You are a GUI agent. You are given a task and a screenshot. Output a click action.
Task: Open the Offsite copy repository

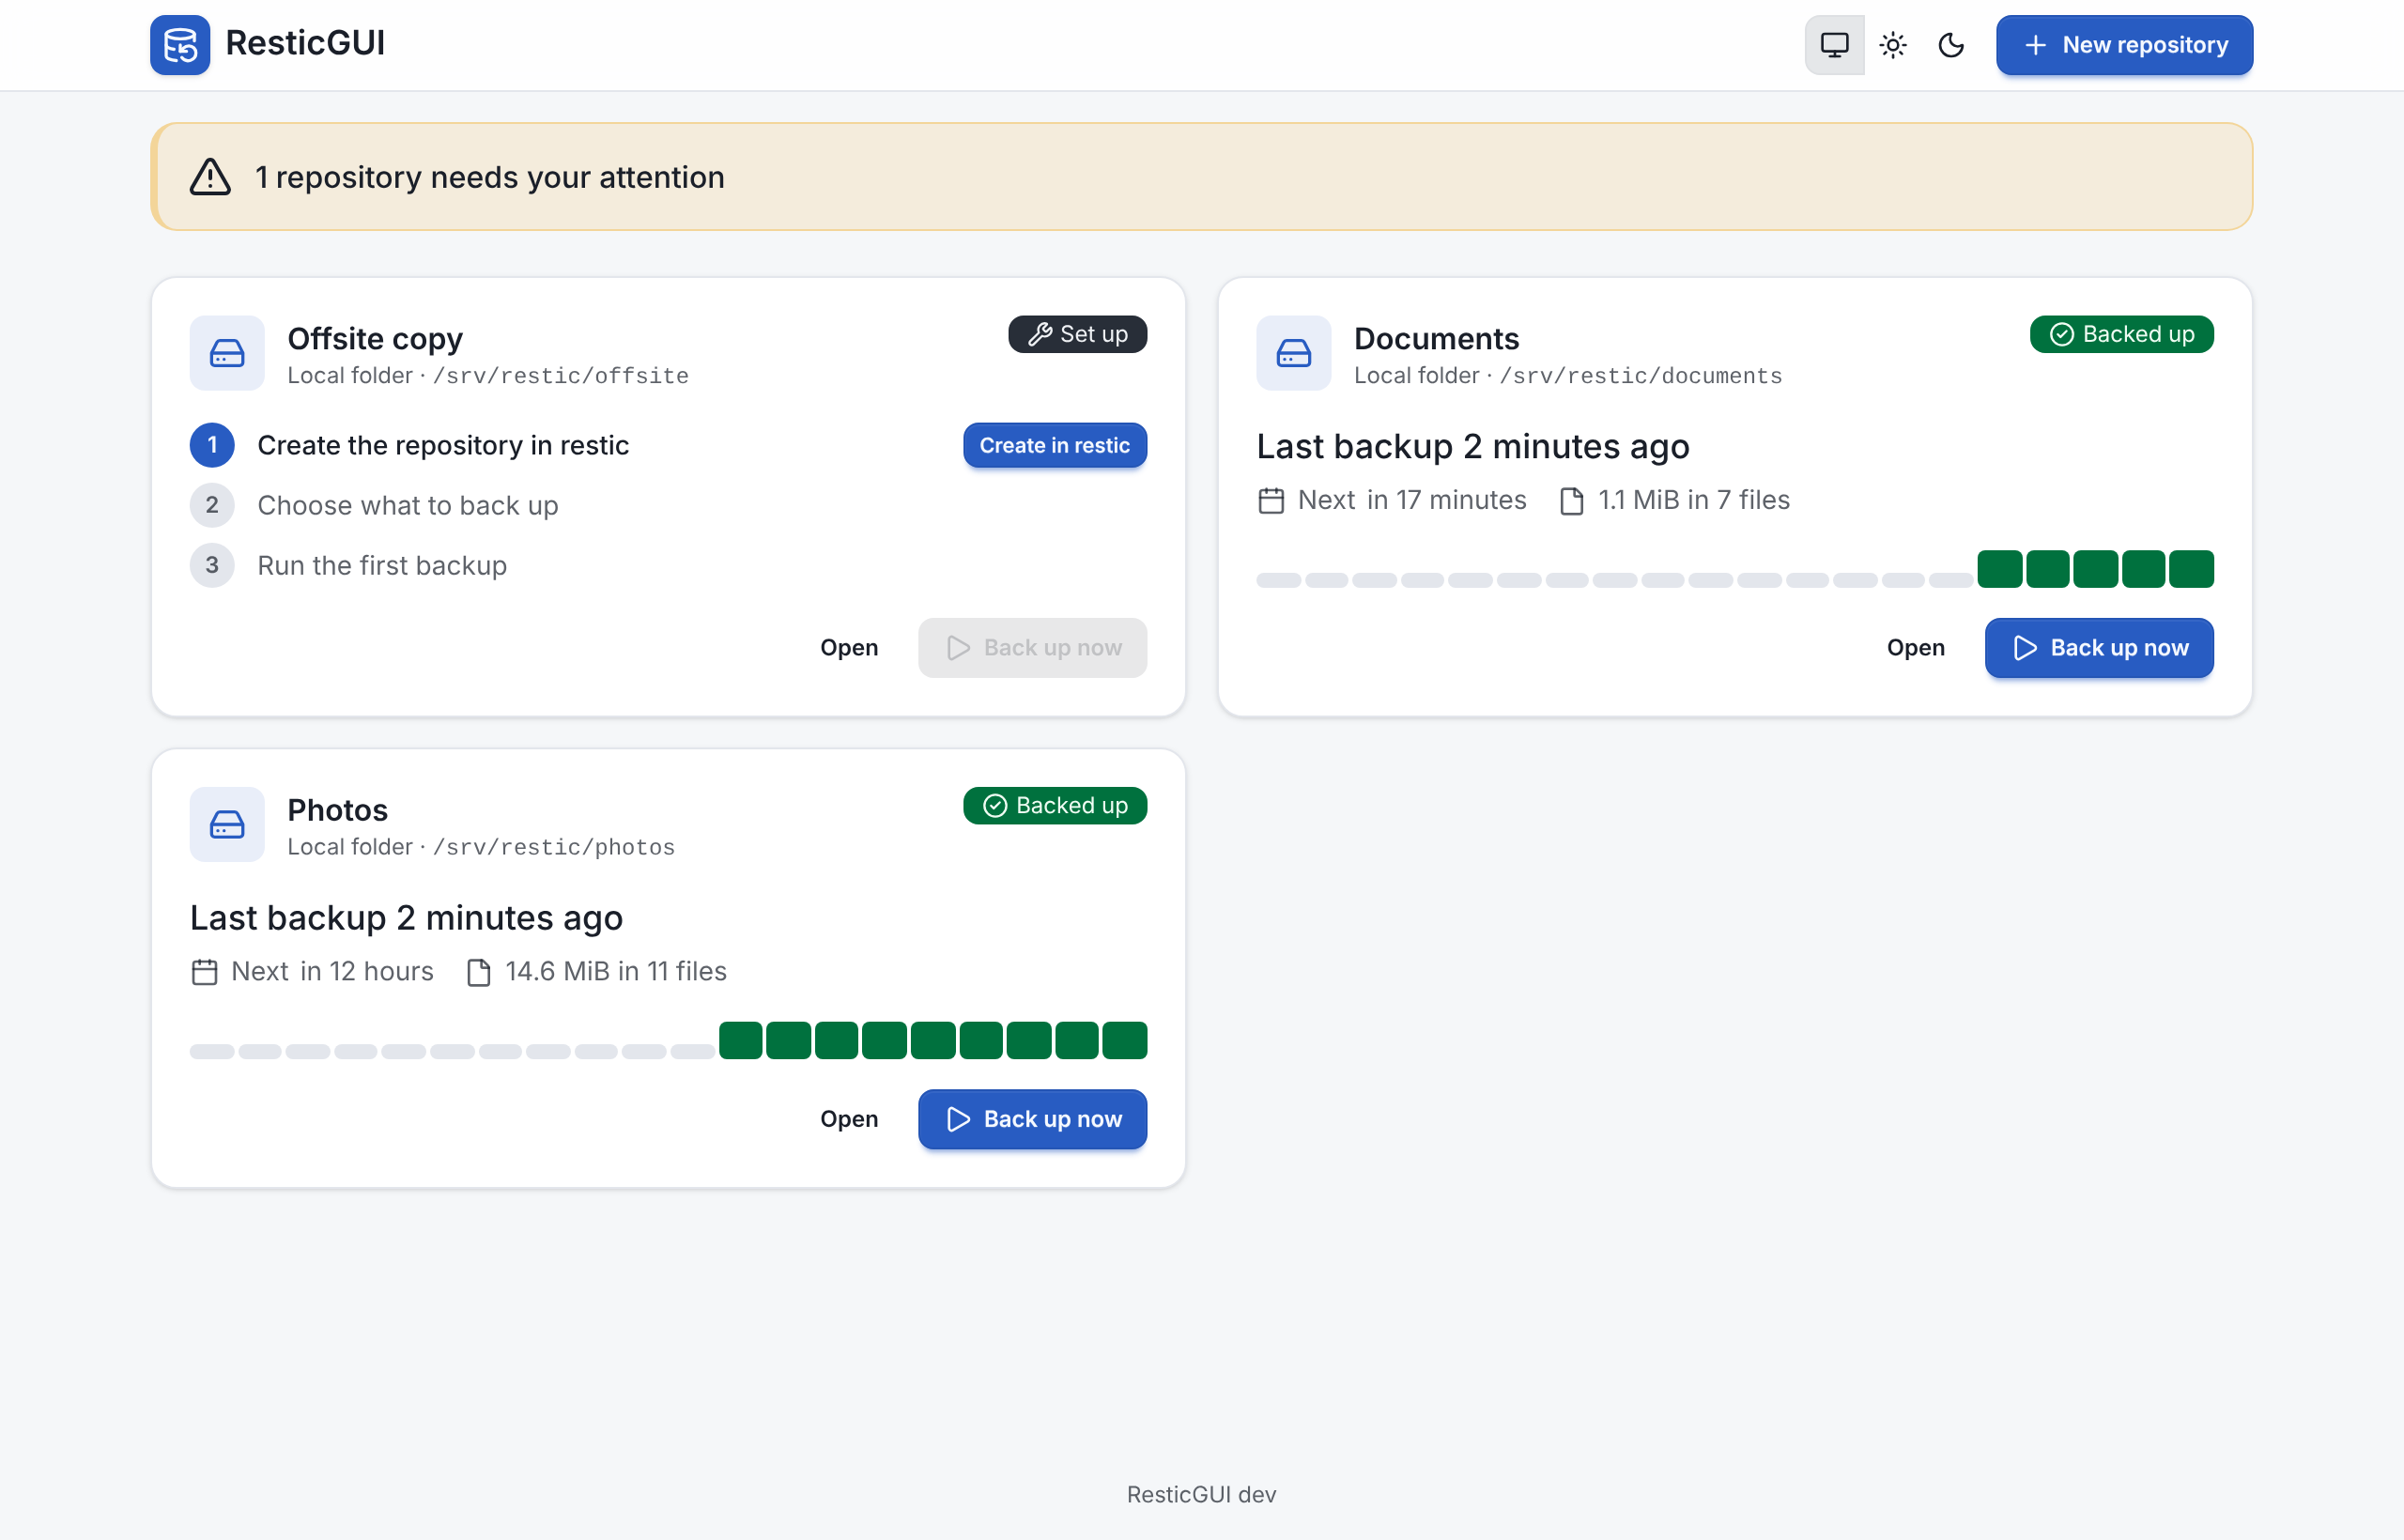(x=849, y=647)
